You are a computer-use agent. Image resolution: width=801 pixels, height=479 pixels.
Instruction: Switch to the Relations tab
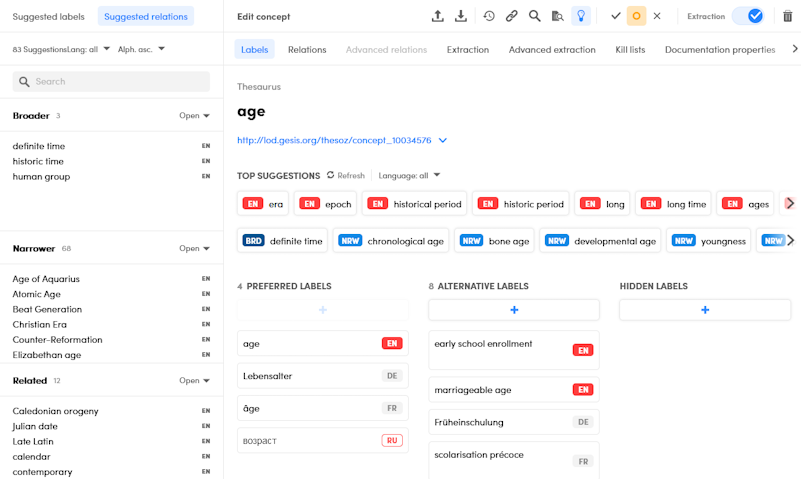pos(307,50)
